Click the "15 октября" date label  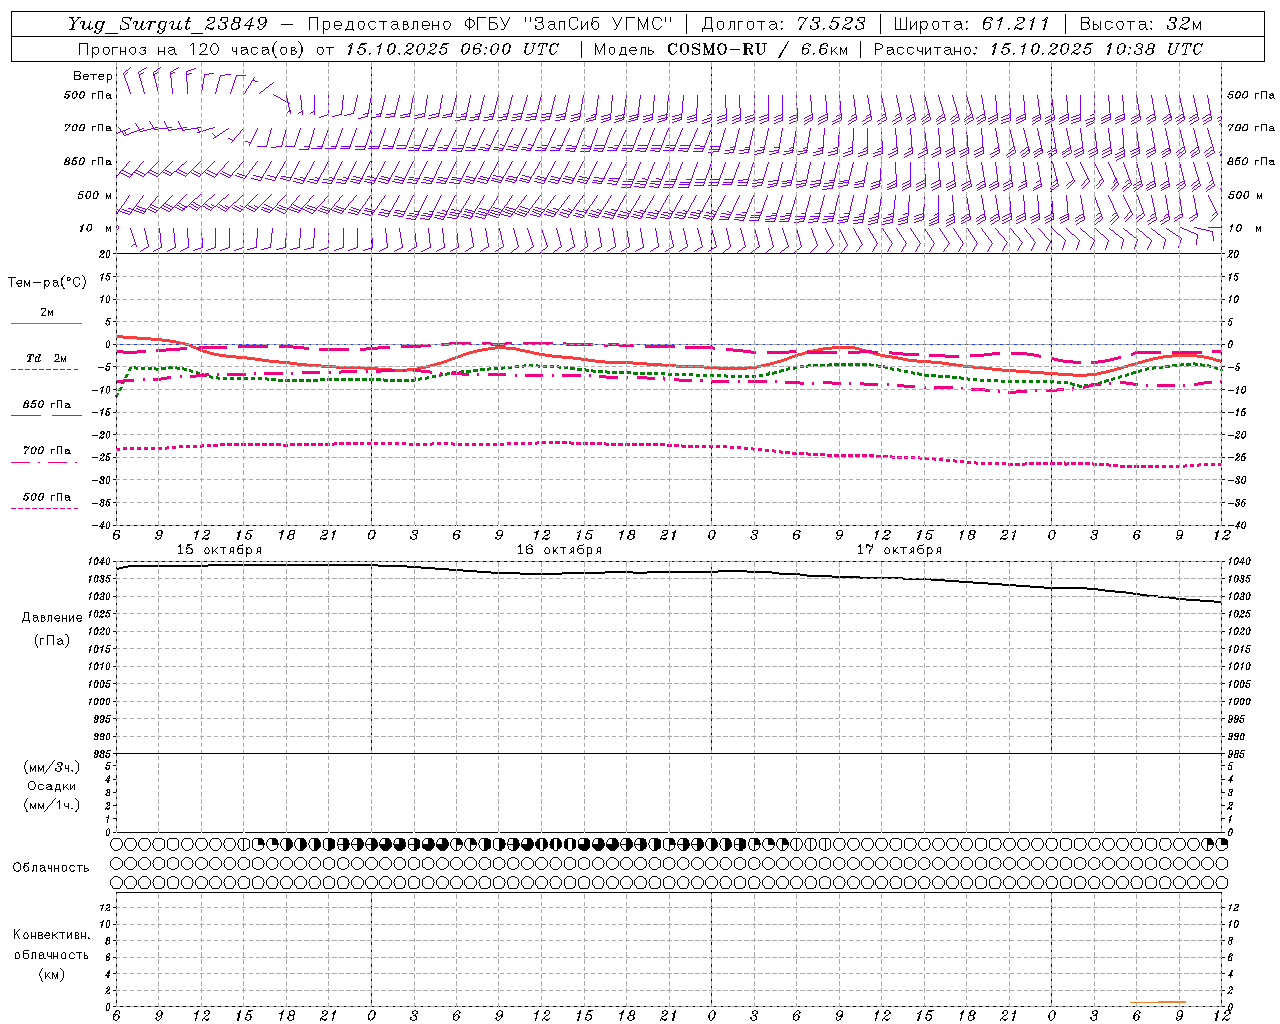pos(219,550)
